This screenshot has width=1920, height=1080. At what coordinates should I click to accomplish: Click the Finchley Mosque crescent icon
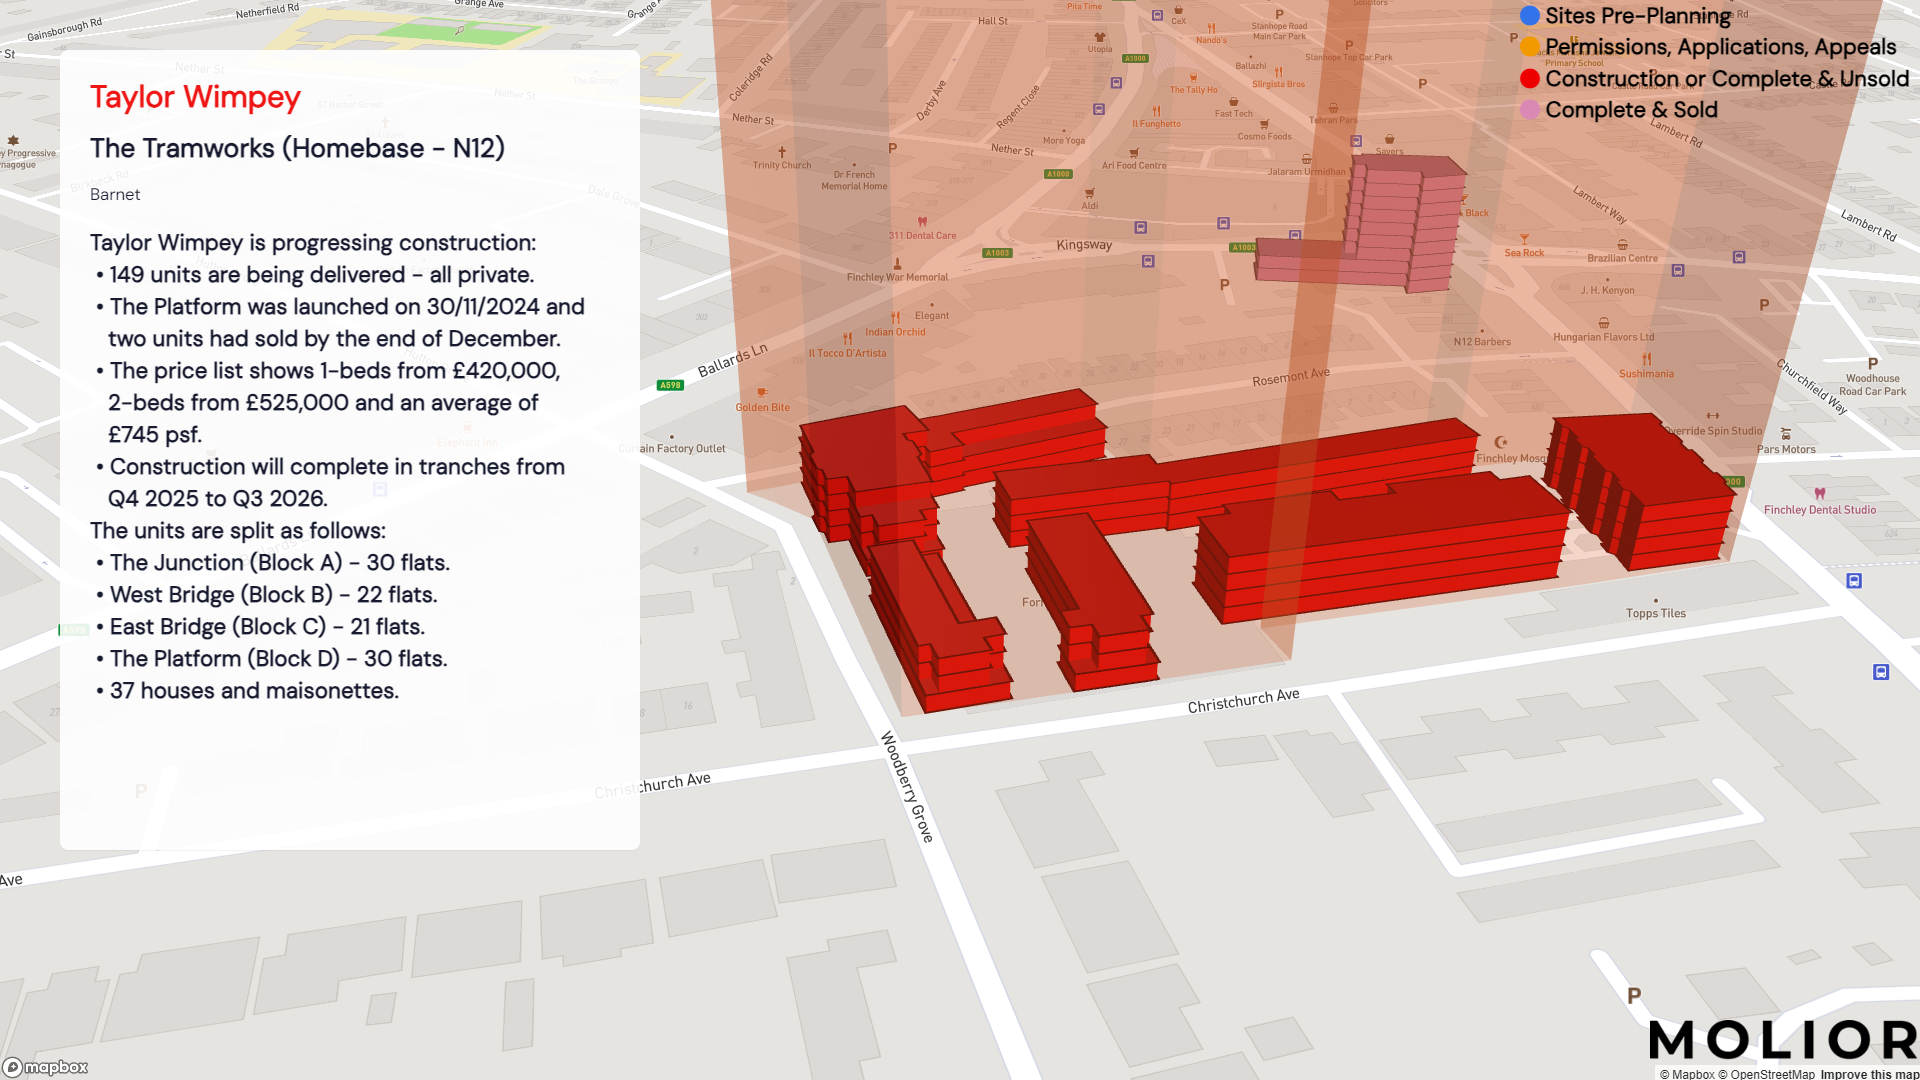[1501, 442]
